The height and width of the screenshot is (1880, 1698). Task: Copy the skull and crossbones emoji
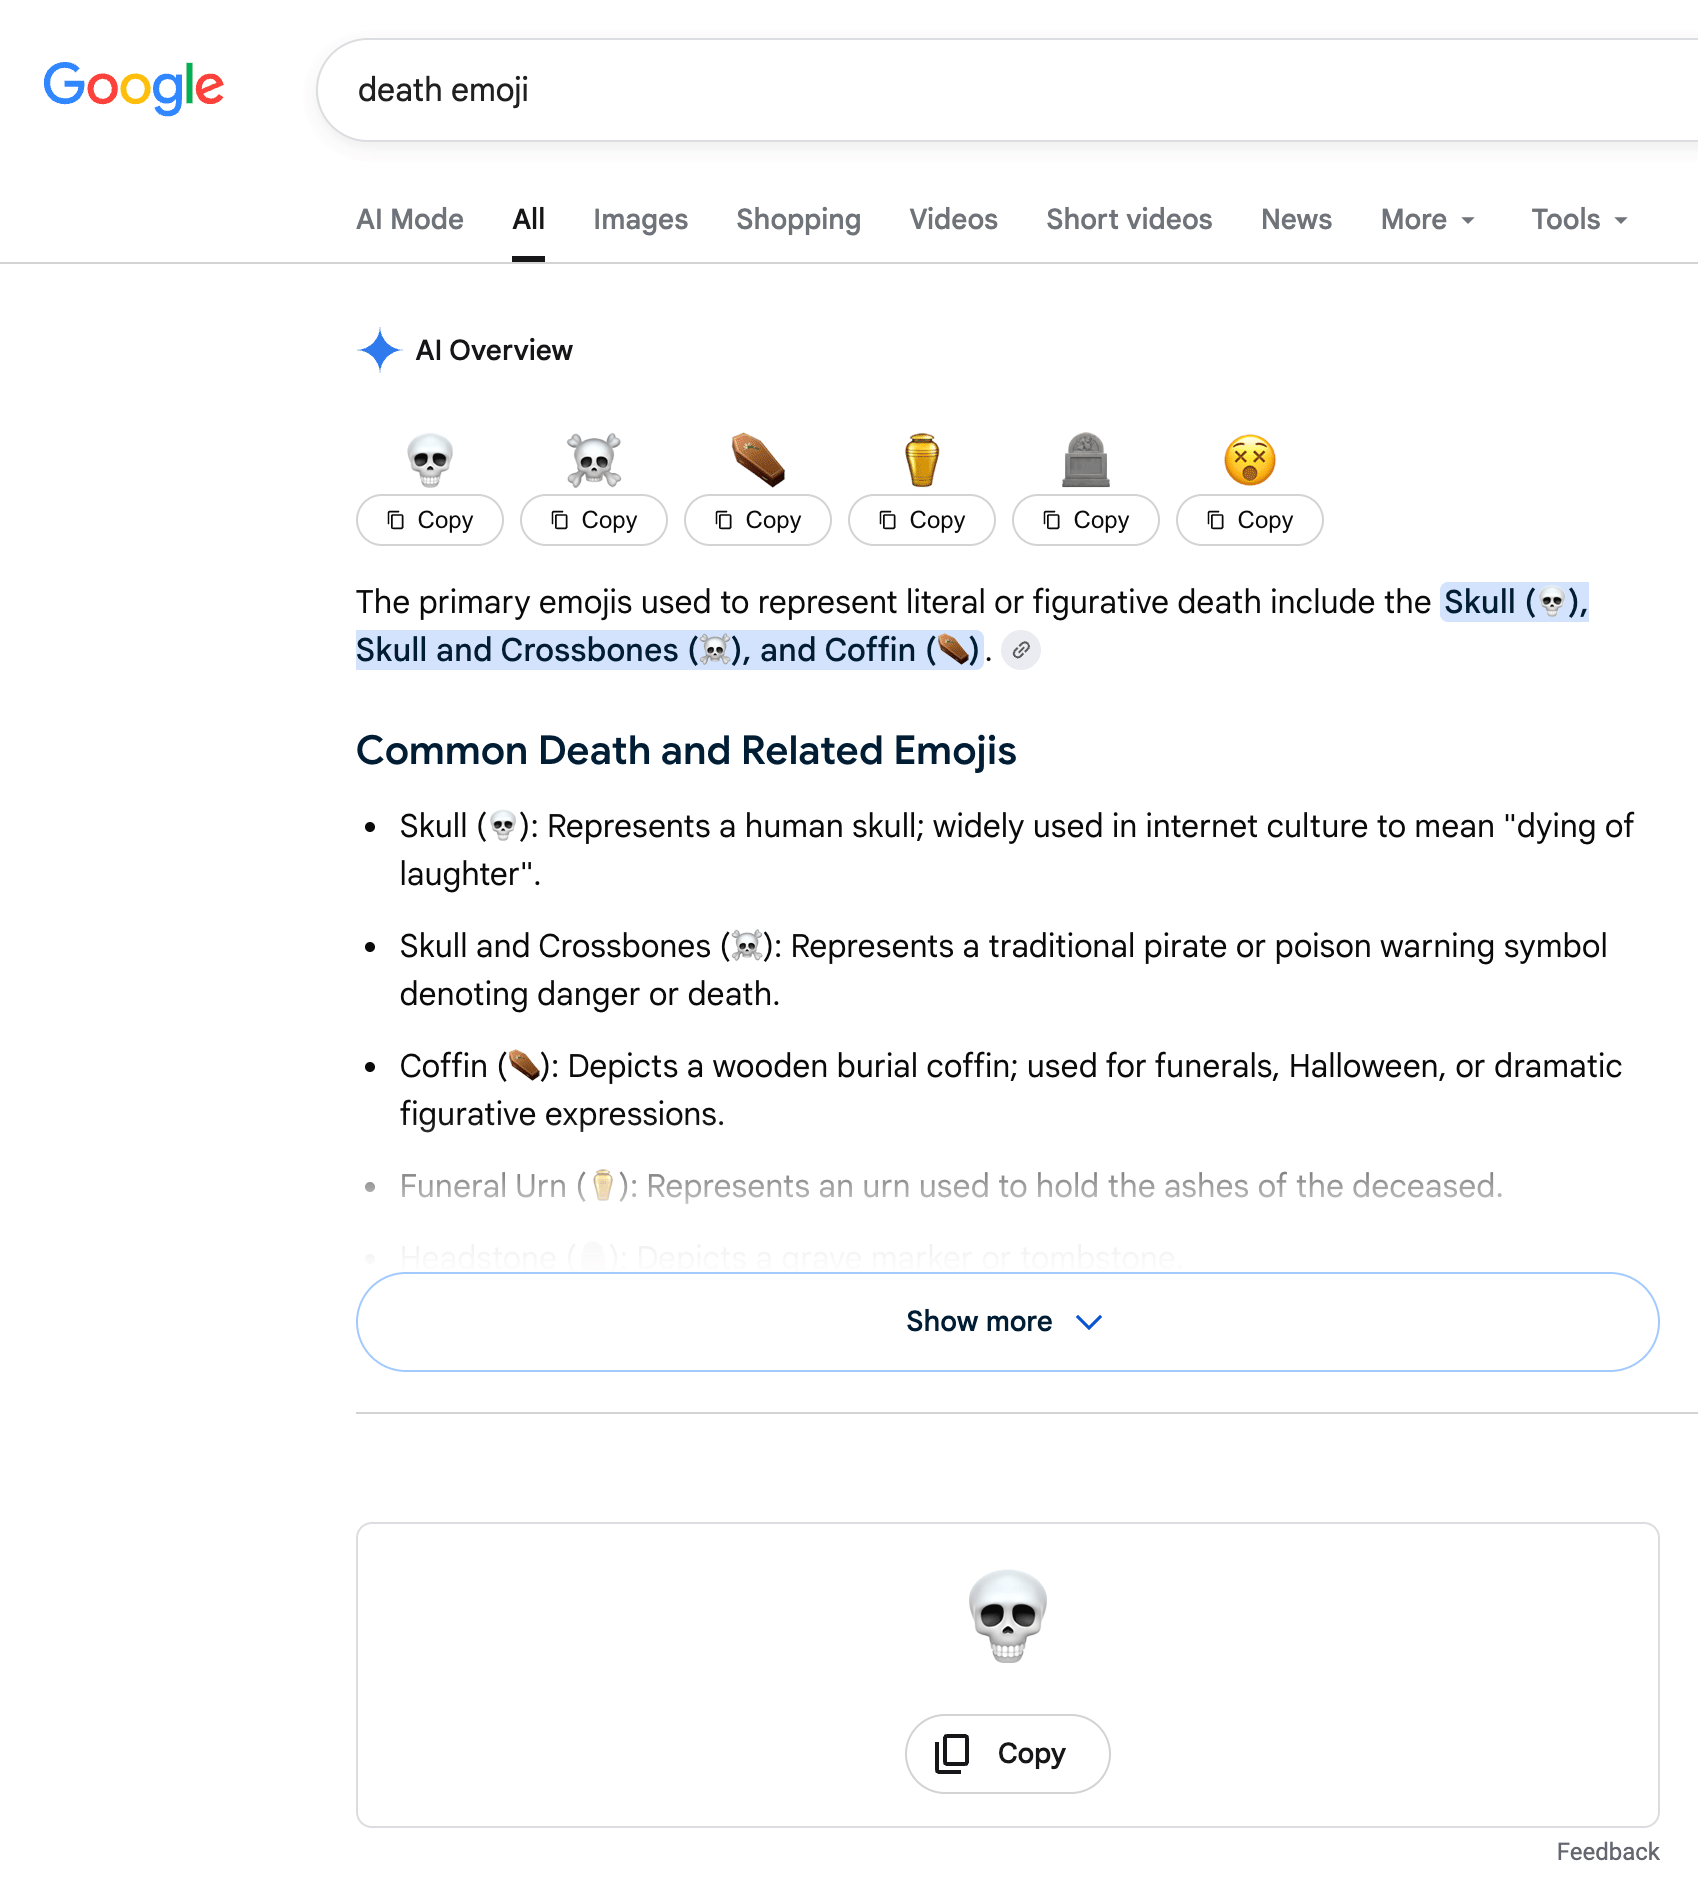(x=594, y=520)
